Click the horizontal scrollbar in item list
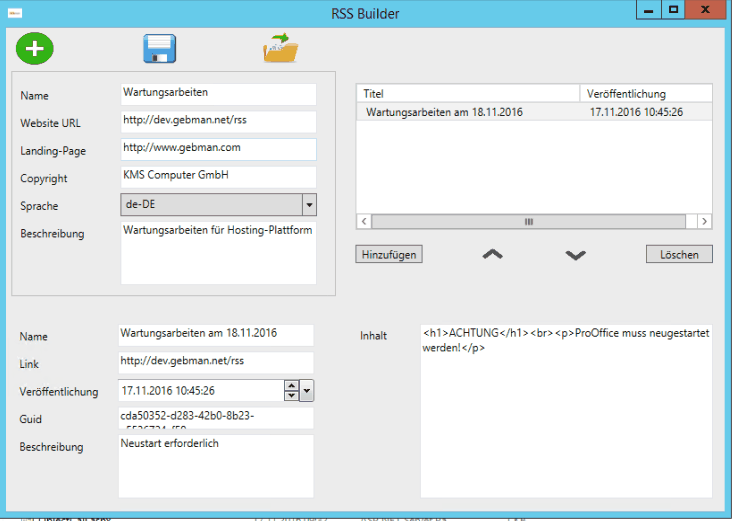The height and width of the screenshot is (521, 733). [529, 221]
